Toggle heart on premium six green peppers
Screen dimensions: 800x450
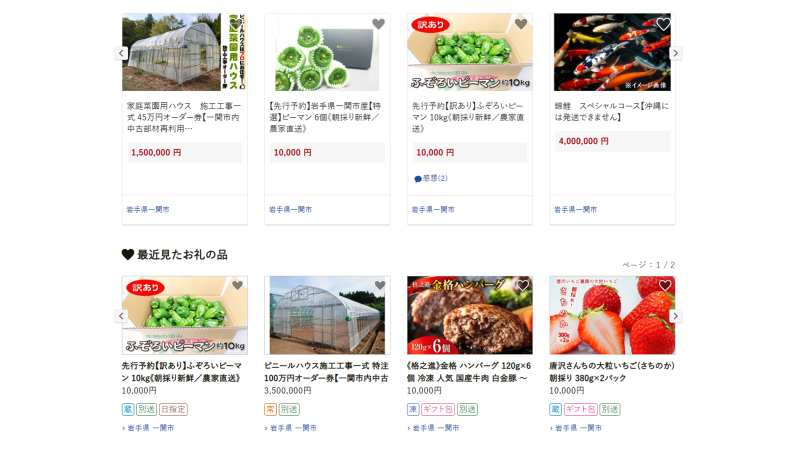pyautogui.click(x=378, y=24)
